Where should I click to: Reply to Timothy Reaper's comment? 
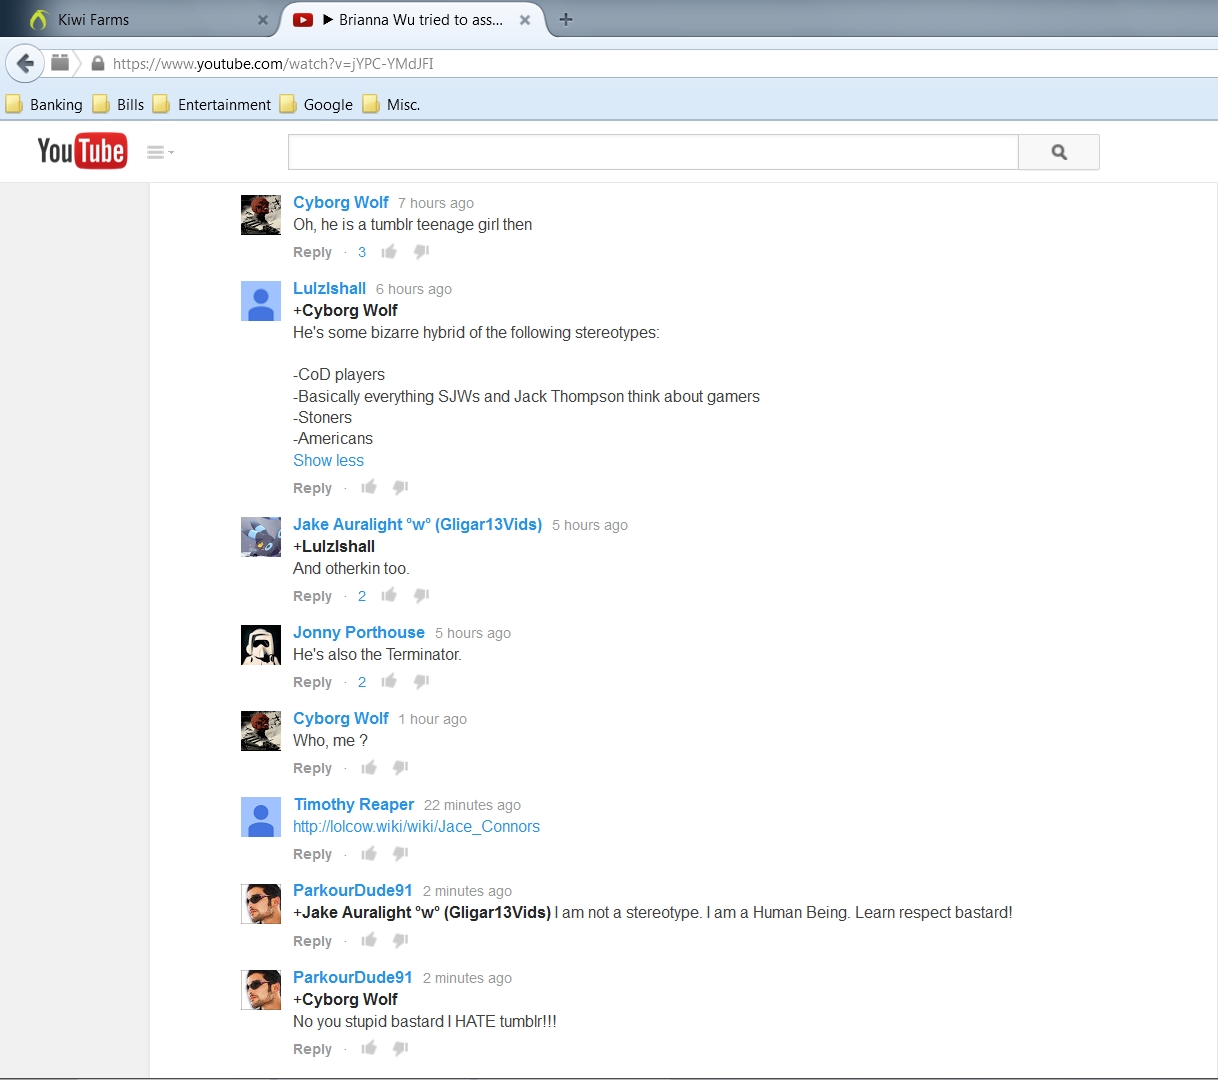[312, 854]
